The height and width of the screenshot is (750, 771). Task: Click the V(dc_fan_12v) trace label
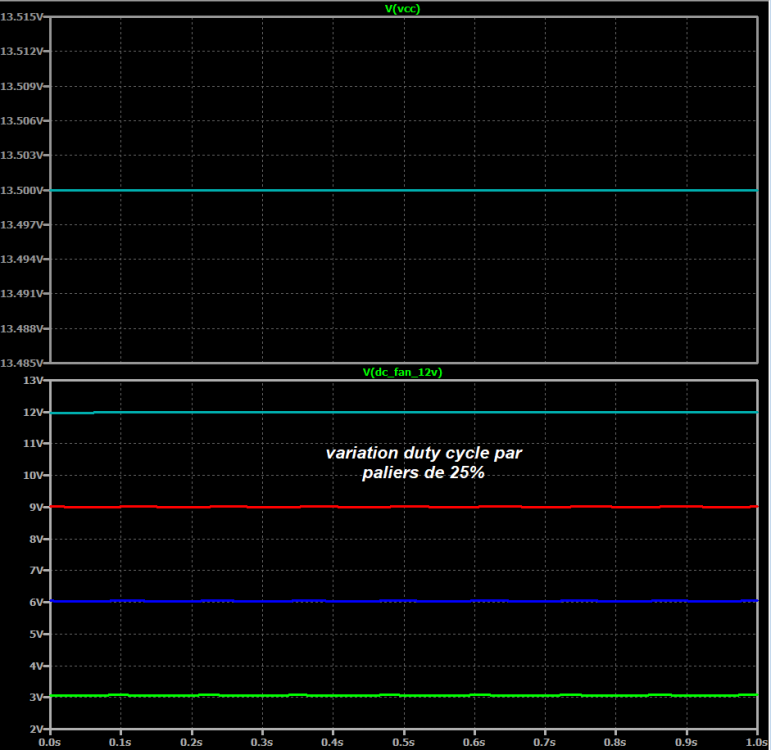[402, 372]
